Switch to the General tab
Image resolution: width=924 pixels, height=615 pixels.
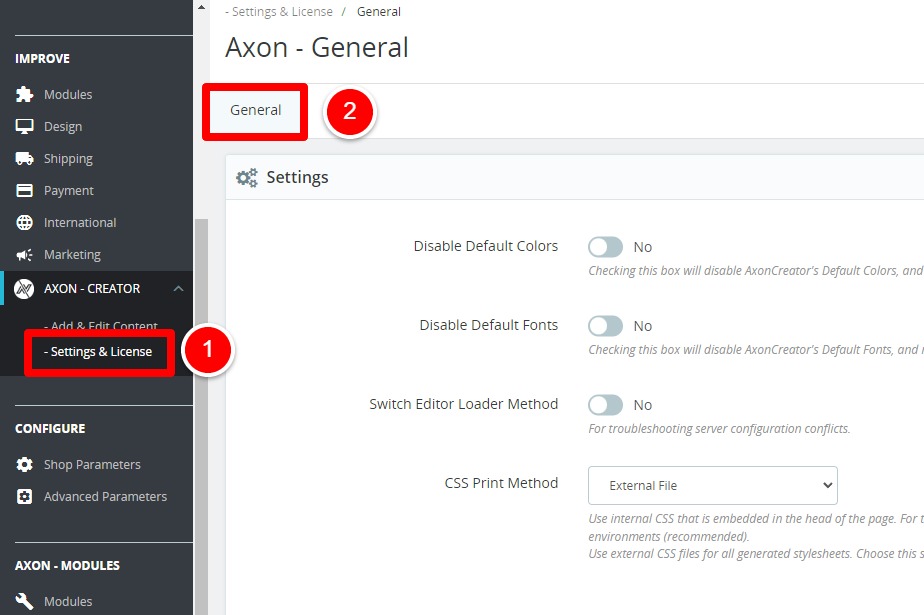coord(255,110)
